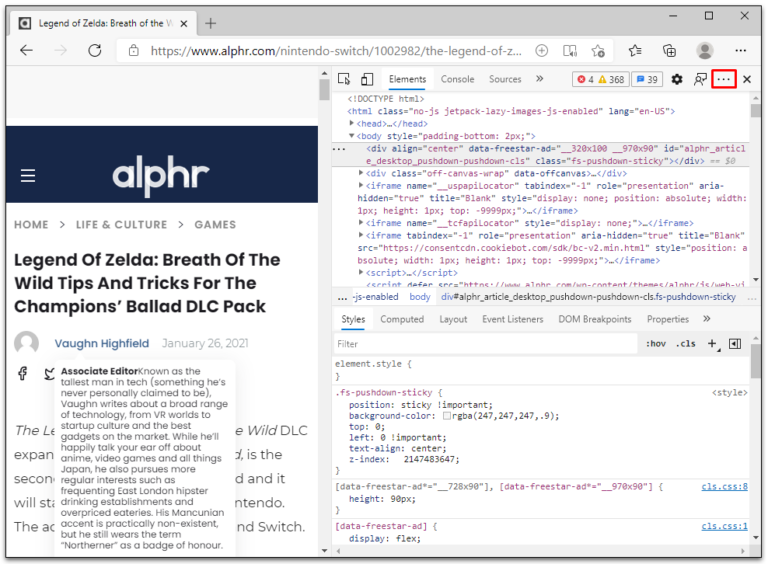This screenshot has height=564, width=768.
Task: Add page to favorites star icon
Action: click(598, 50)
